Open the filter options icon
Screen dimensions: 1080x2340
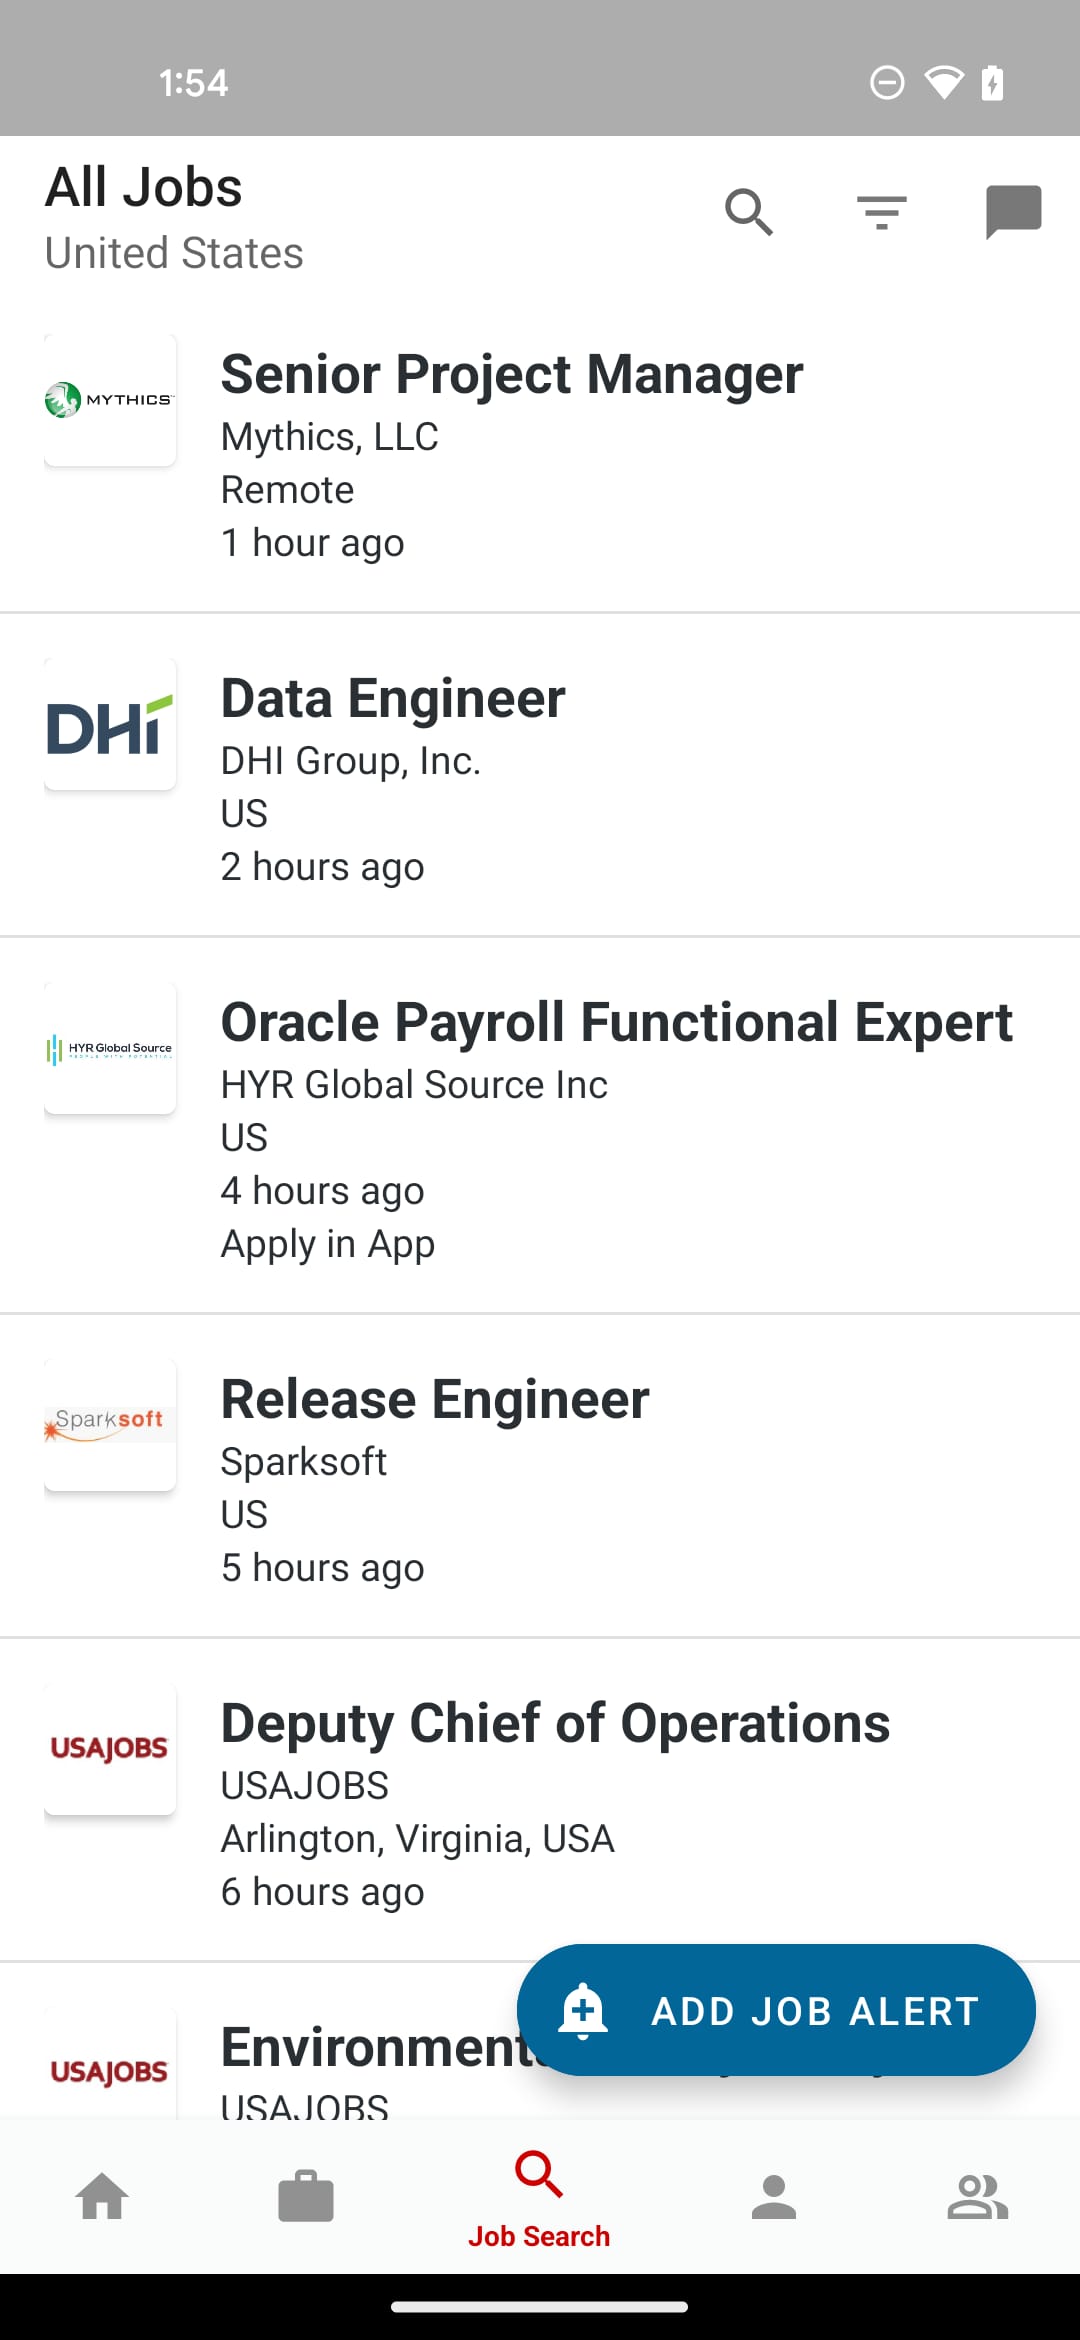click(x=881, y=212)
